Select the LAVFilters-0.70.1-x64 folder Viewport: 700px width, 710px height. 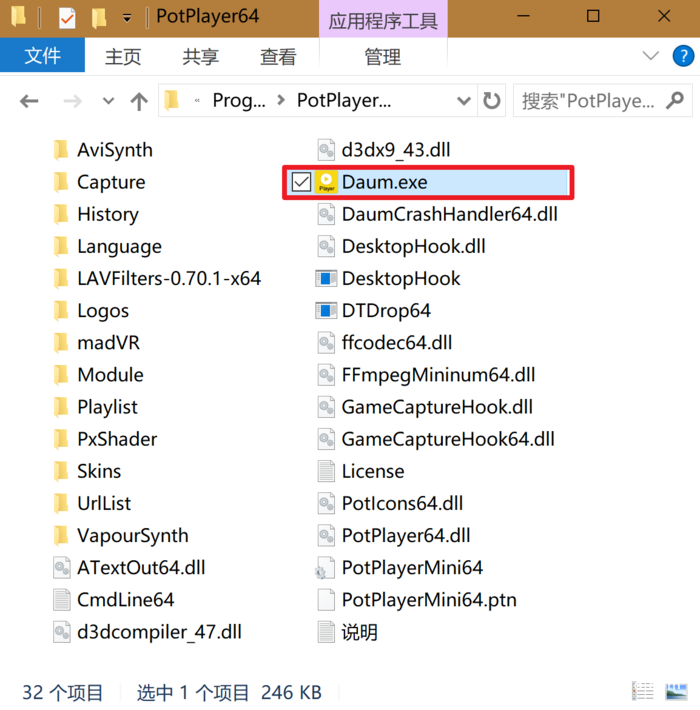pyautogui.click(x=157, y=278)
